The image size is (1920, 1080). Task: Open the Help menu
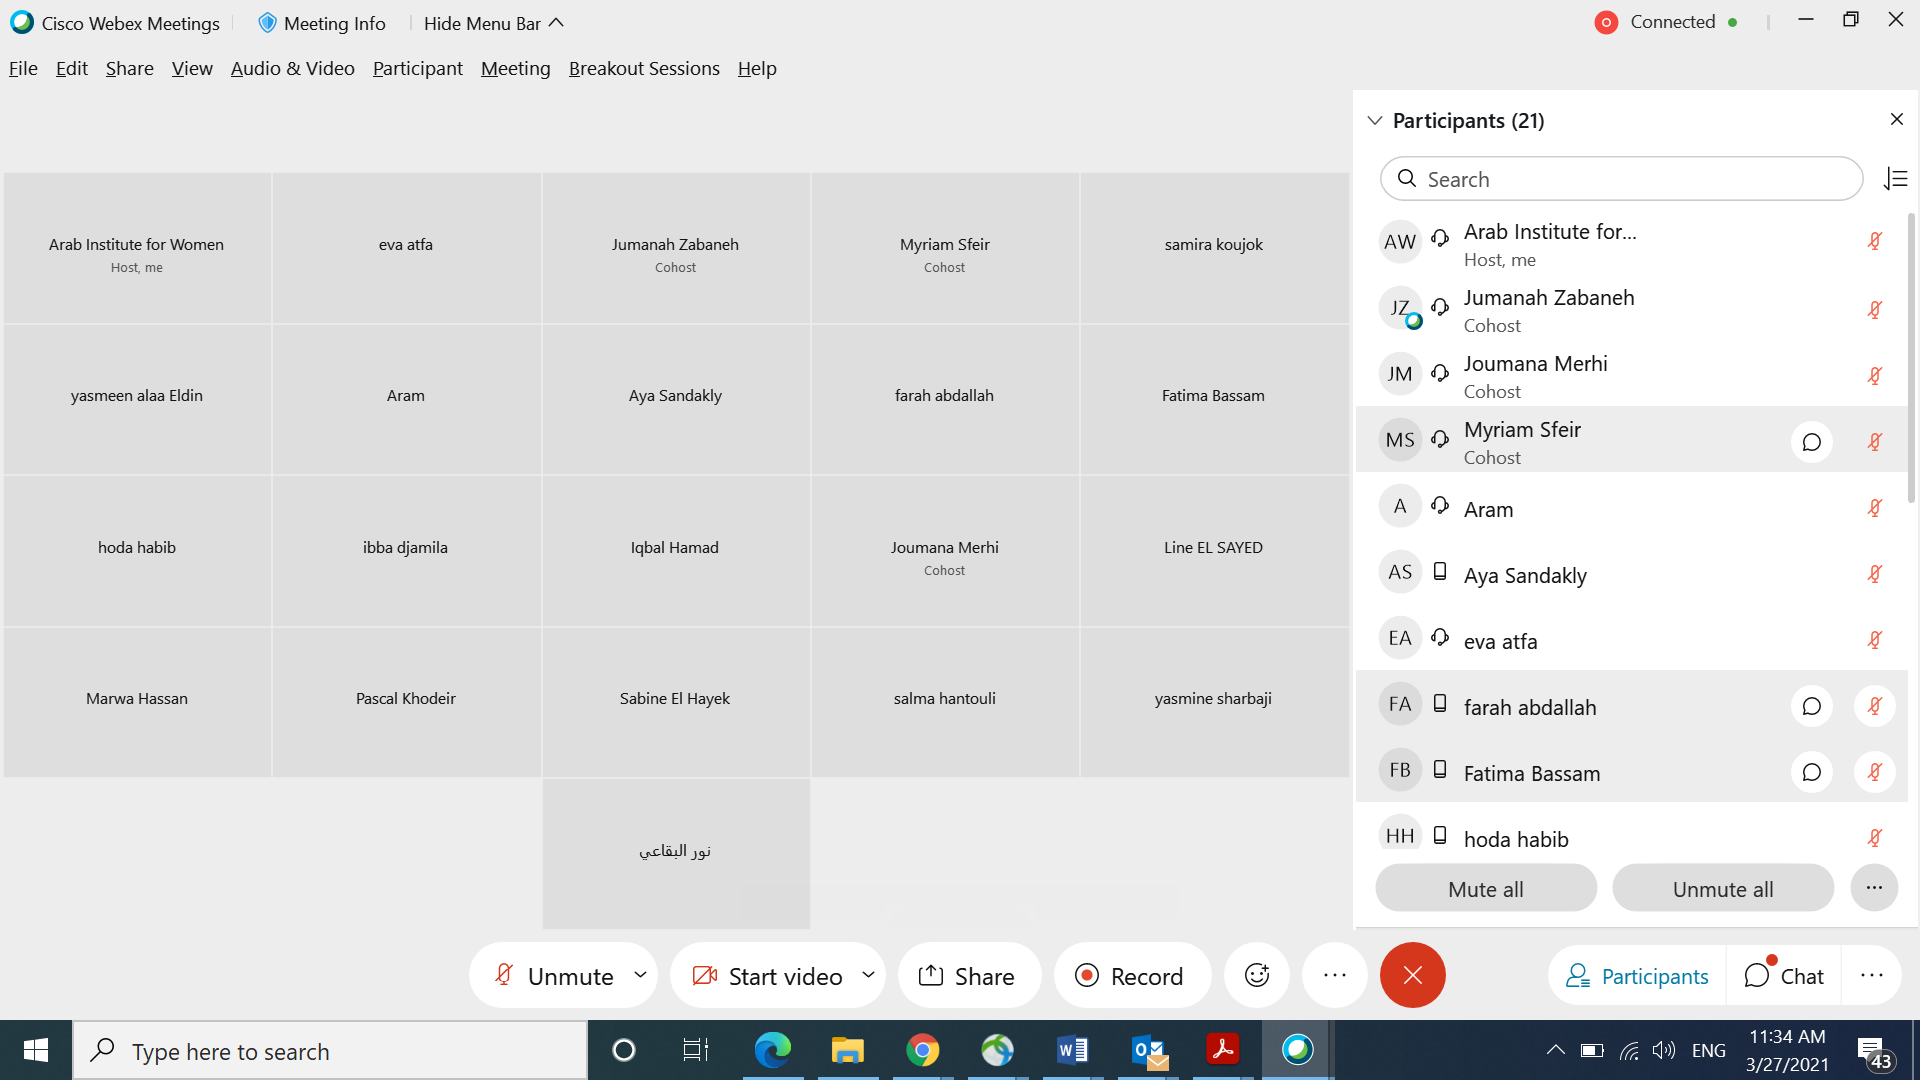[x=757, y=68]
